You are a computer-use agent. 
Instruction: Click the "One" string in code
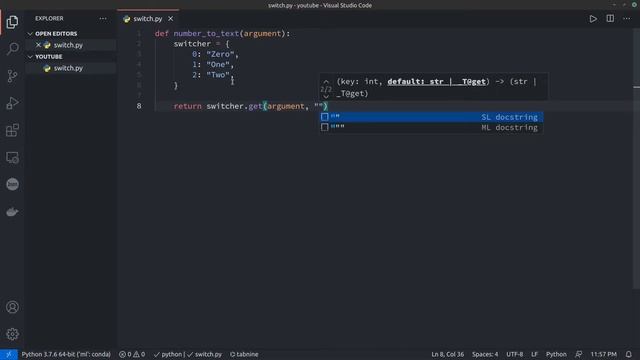[218, 64]
